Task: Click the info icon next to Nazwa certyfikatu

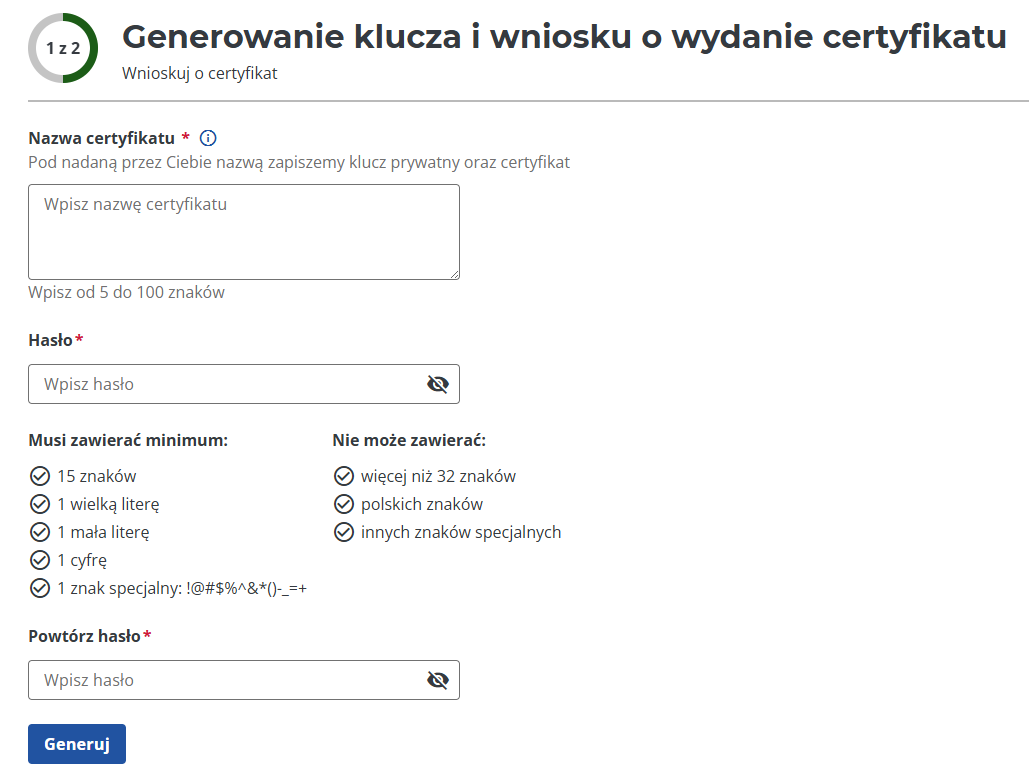Action: (208, 138)
